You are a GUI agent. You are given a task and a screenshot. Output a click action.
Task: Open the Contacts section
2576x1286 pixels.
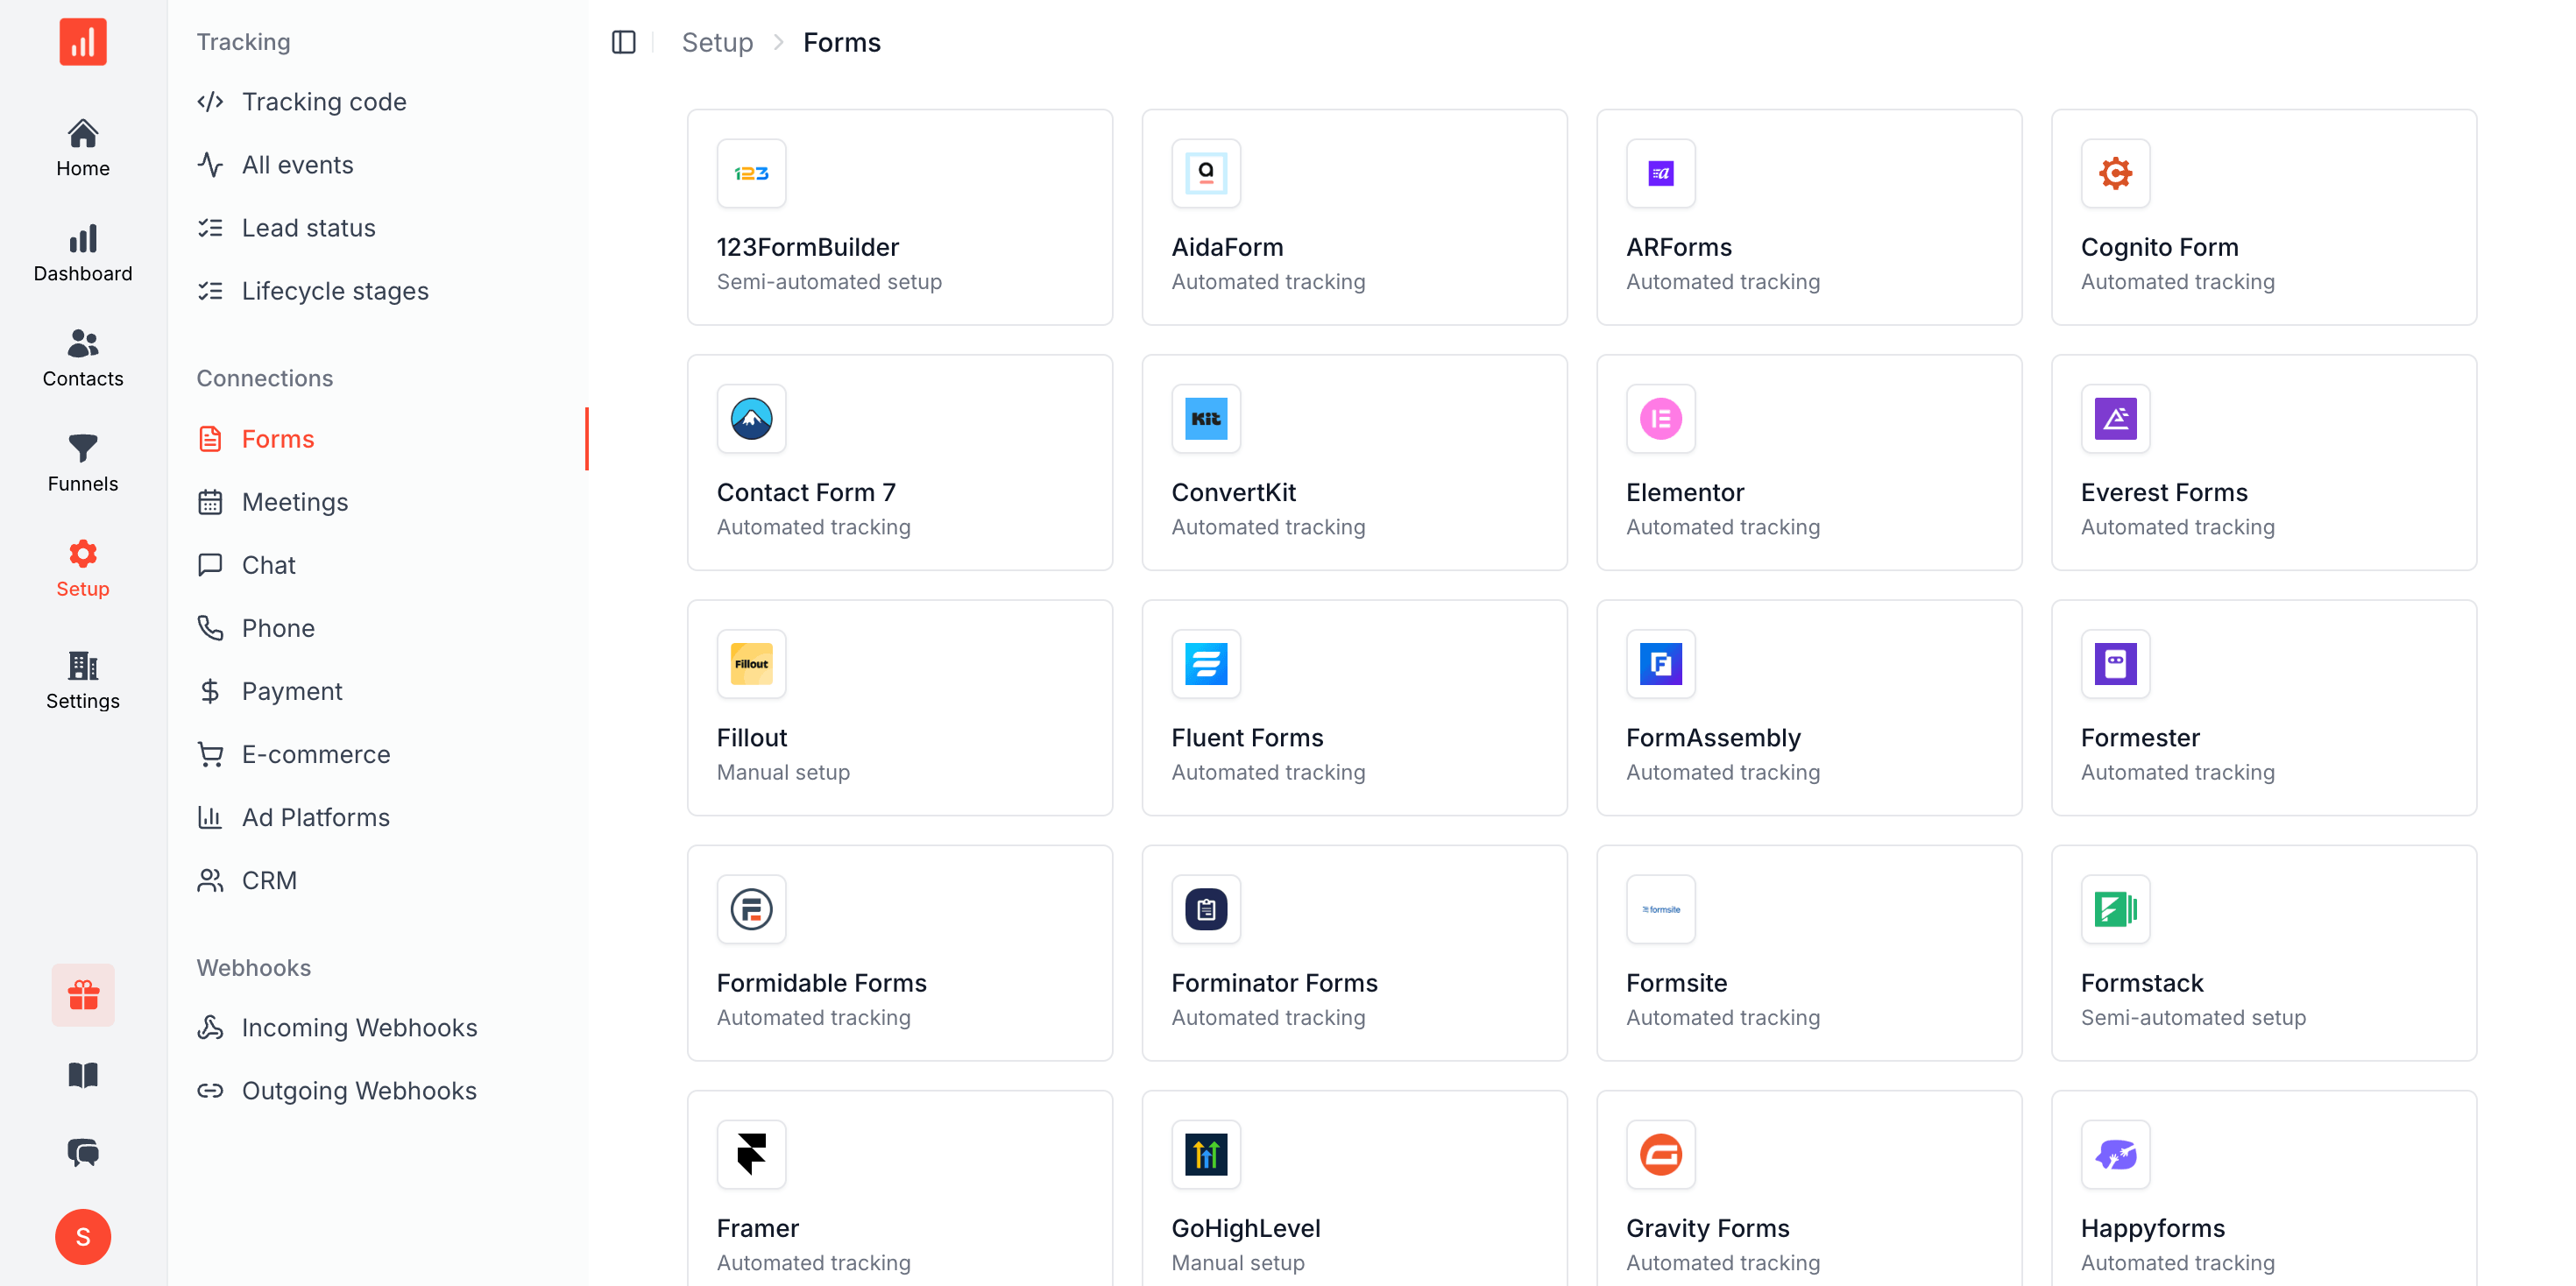(x=83, y=358)
